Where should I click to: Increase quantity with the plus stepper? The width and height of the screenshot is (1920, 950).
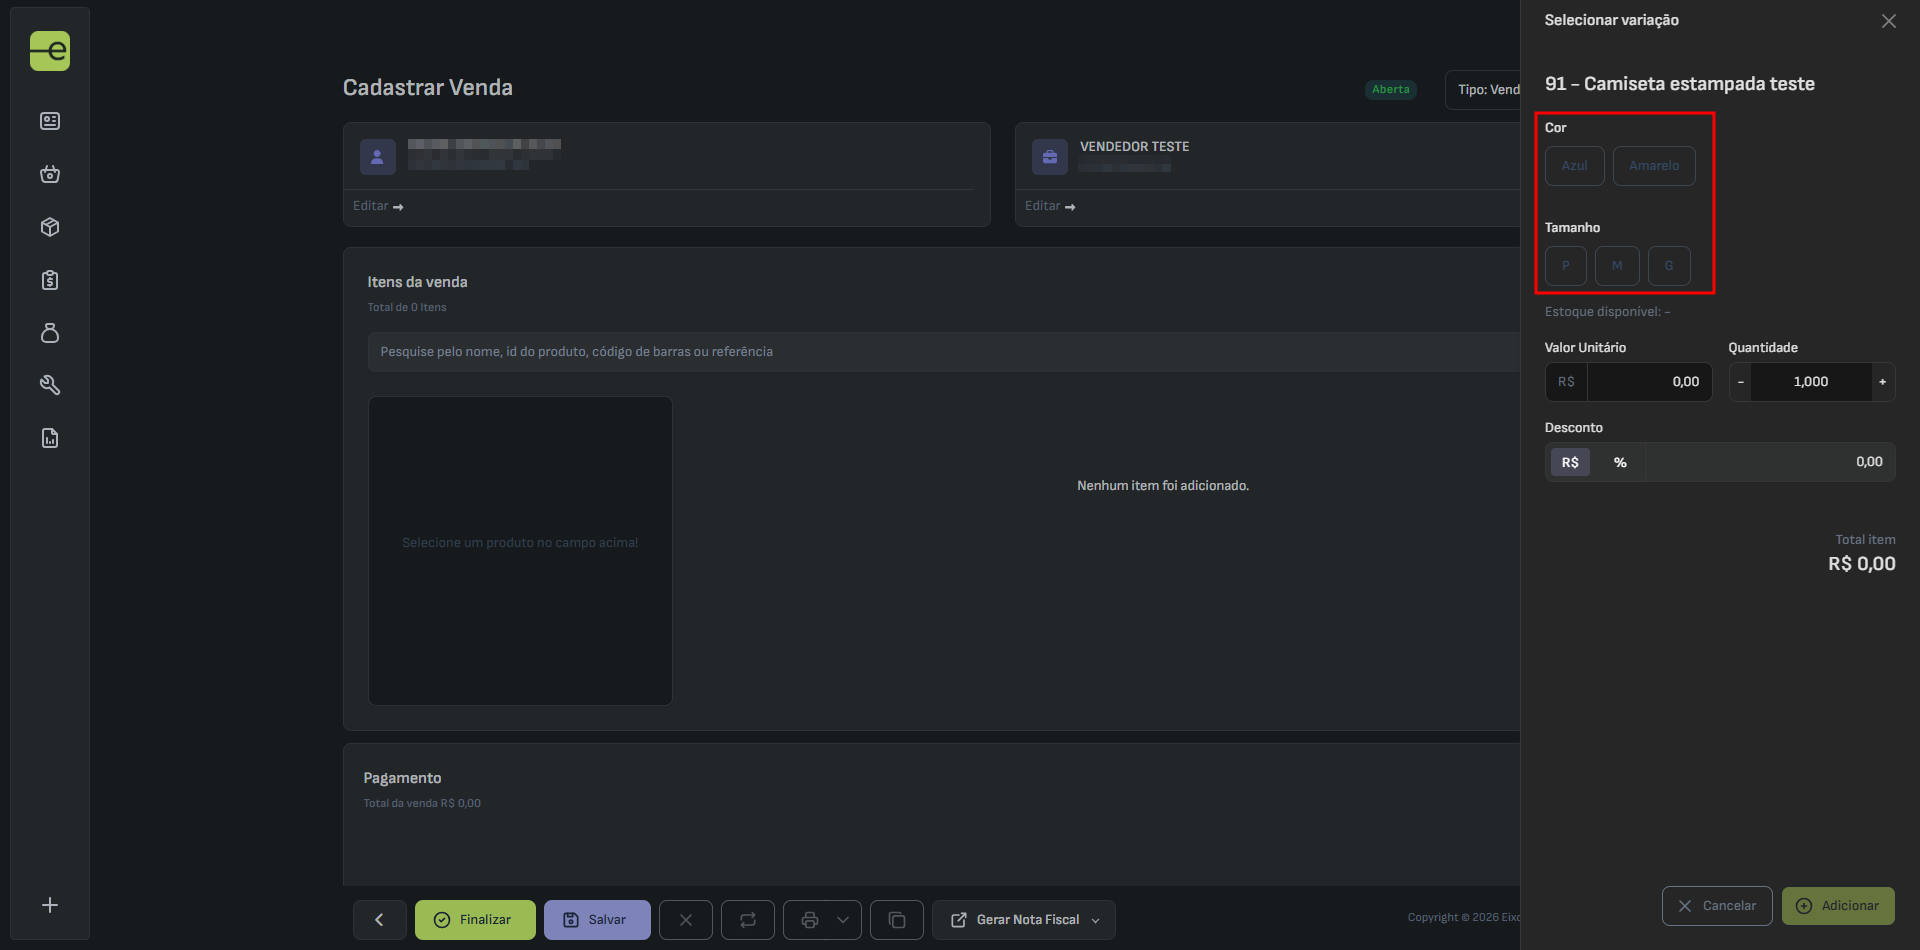coord(1882,382)
